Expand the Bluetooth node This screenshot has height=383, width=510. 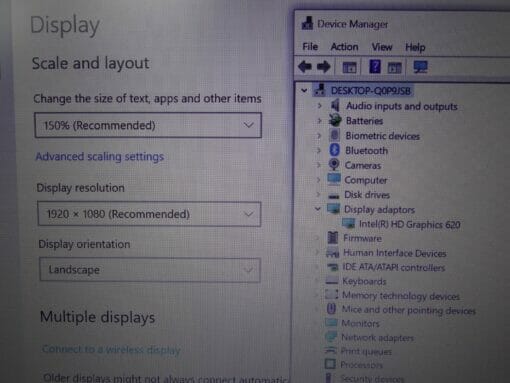[319, 150]
